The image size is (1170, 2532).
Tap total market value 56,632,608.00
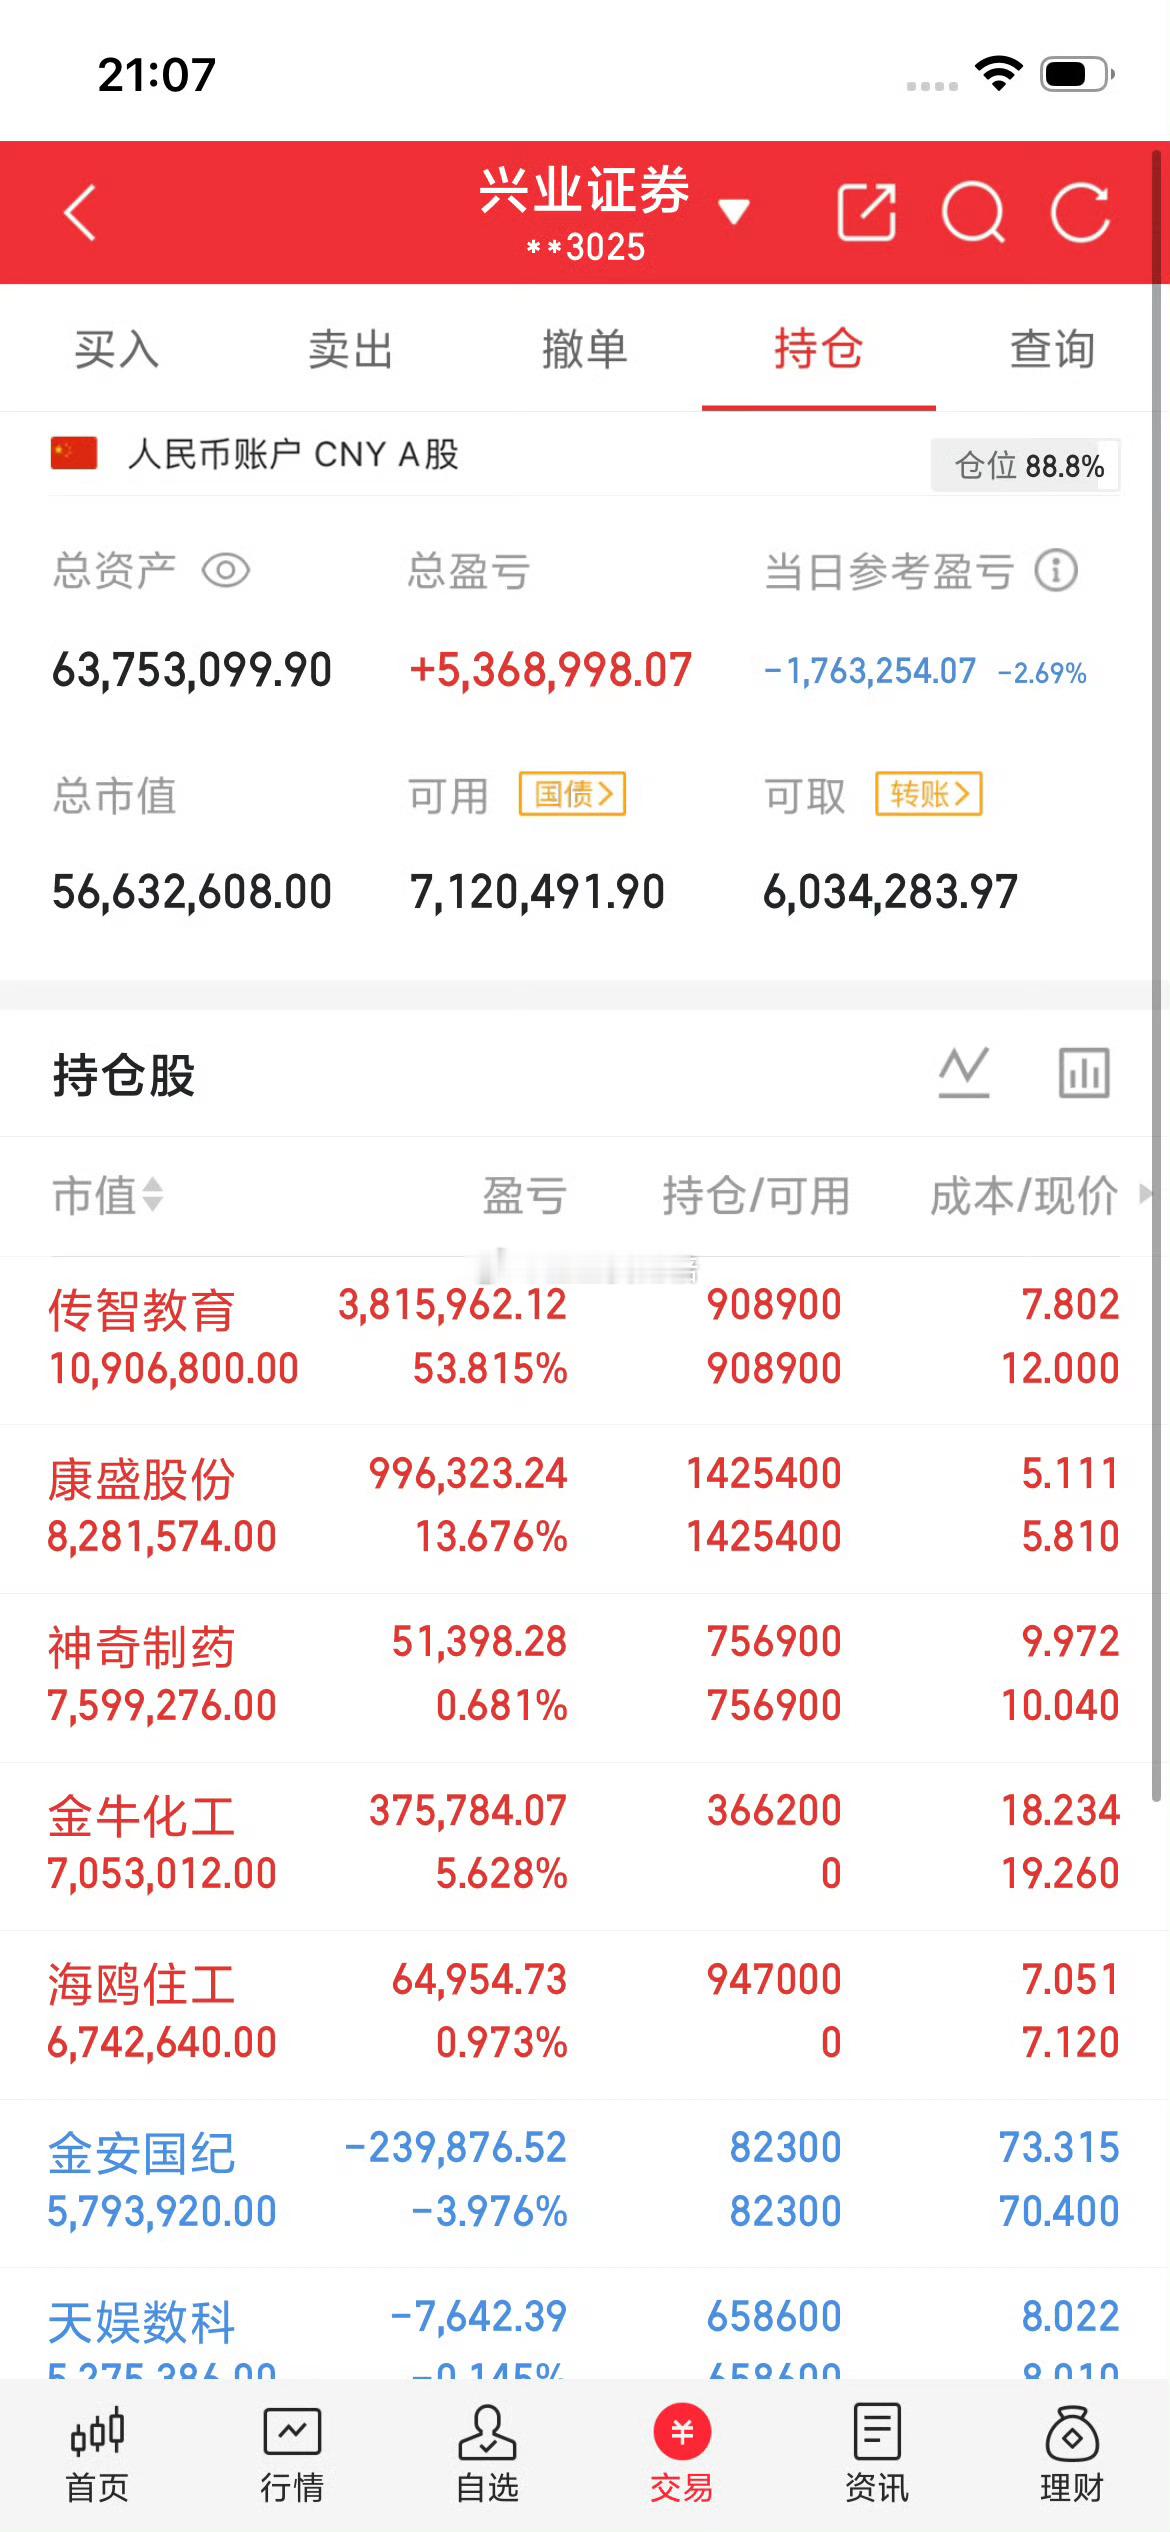point(192,892)
